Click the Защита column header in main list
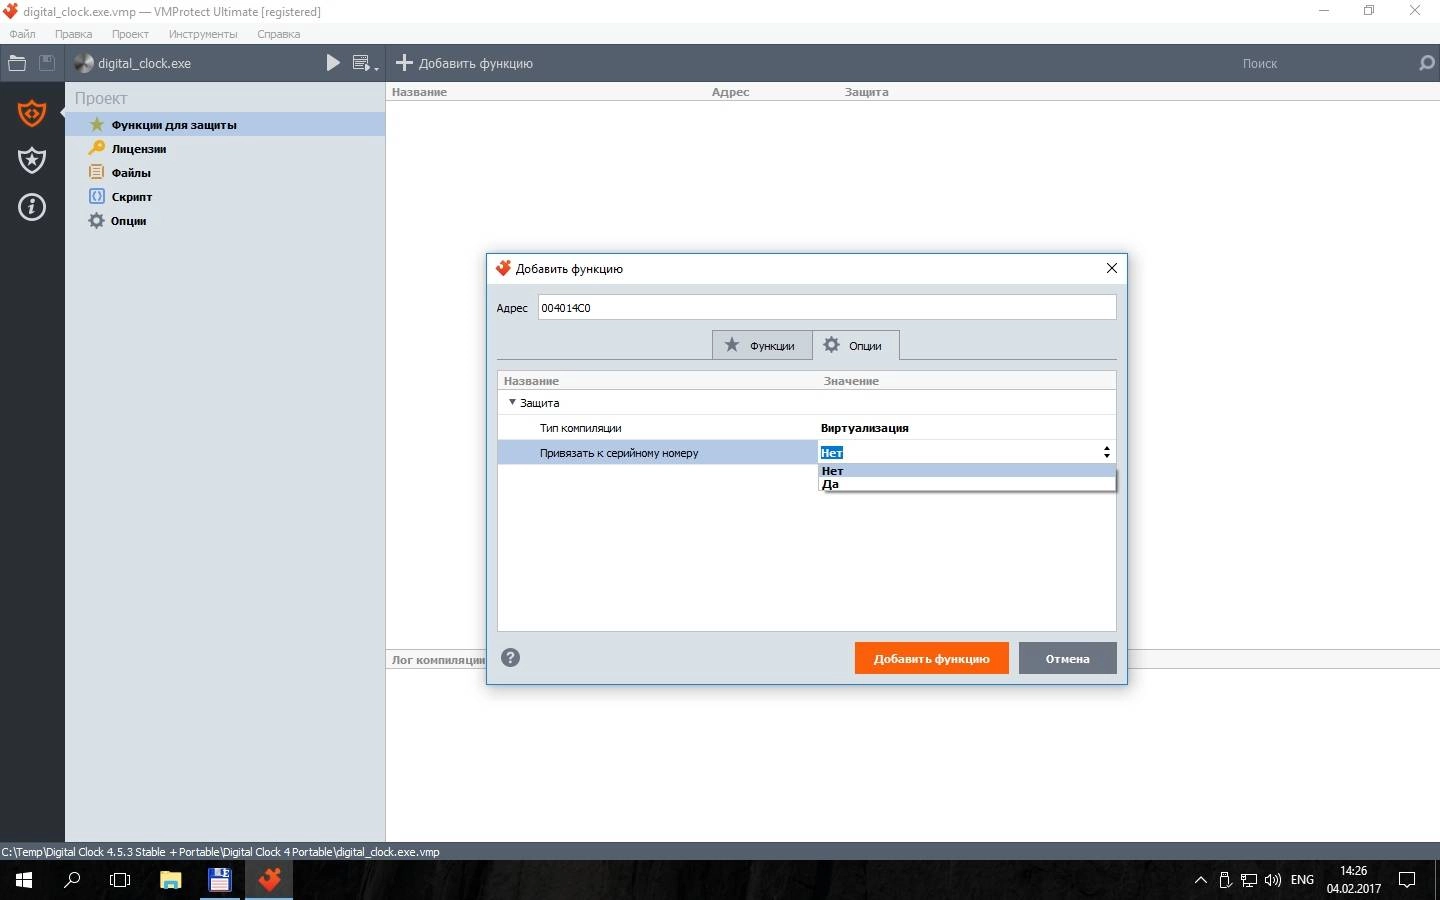The image size is (1440, 900). tap(866, 92)
